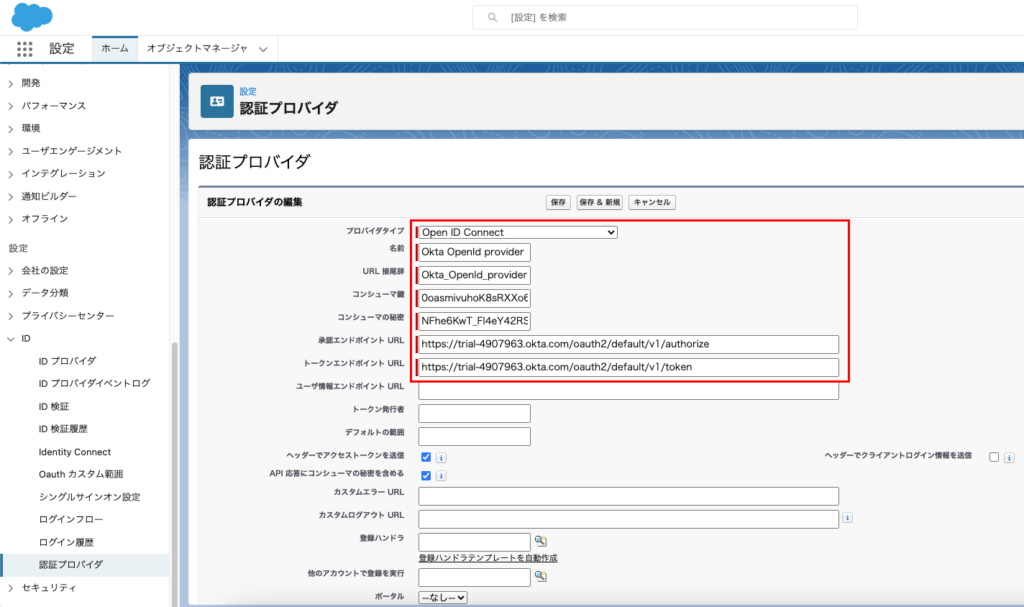Click the 保存 button

(x=558, y=202)
